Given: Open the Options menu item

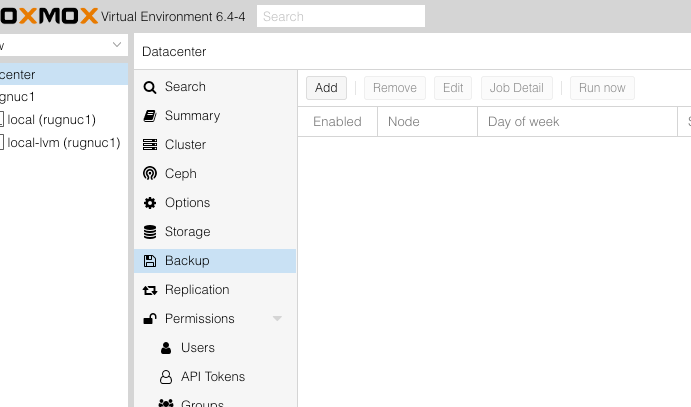Looking at the screenshot, I should [215, 203].
